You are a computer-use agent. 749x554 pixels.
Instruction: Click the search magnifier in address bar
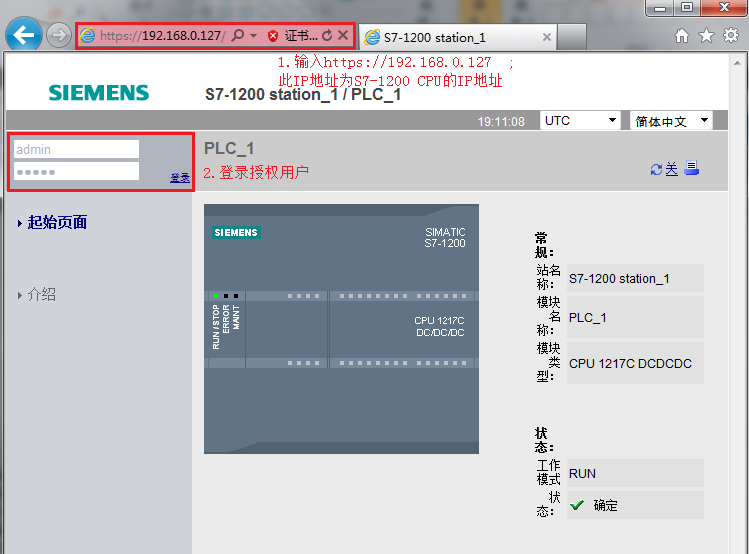[237, 35]
